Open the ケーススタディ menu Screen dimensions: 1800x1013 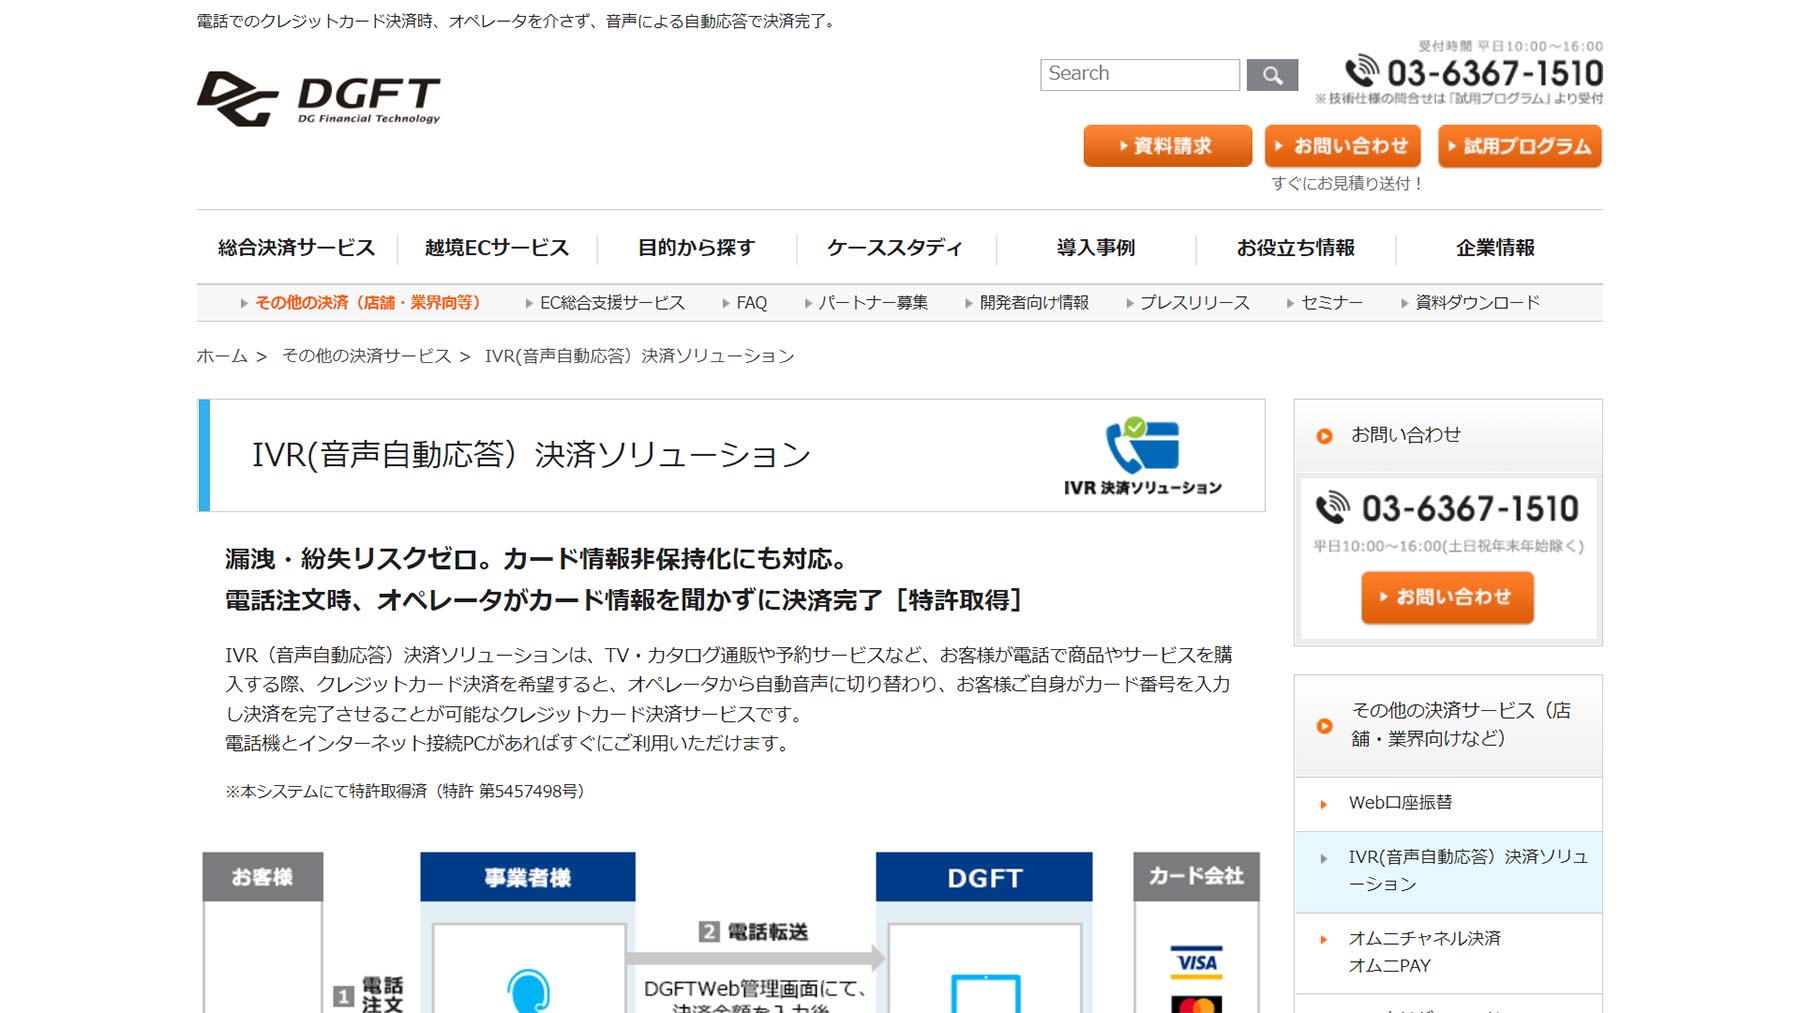[x=895, y=247]
